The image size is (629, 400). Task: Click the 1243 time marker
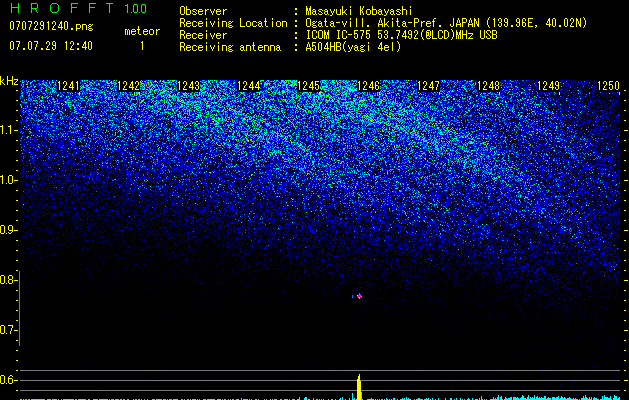coord(189,86)
